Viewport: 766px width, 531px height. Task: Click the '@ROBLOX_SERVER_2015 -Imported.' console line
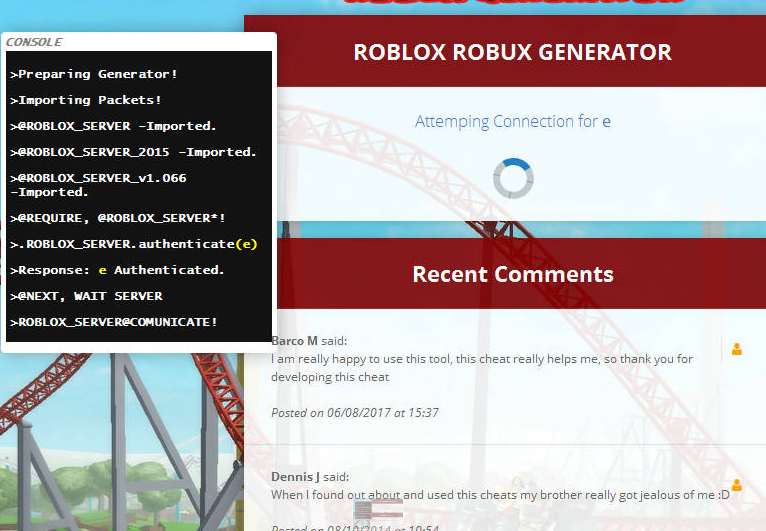click(133, 152)
